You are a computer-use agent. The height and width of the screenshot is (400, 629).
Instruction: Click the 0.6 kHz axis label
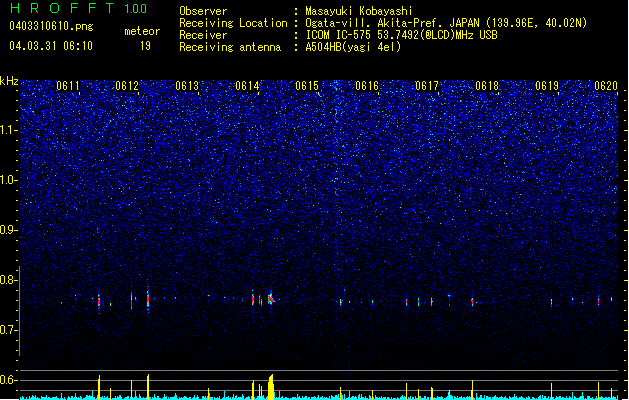pyautogui.click(x=9, y=380)
